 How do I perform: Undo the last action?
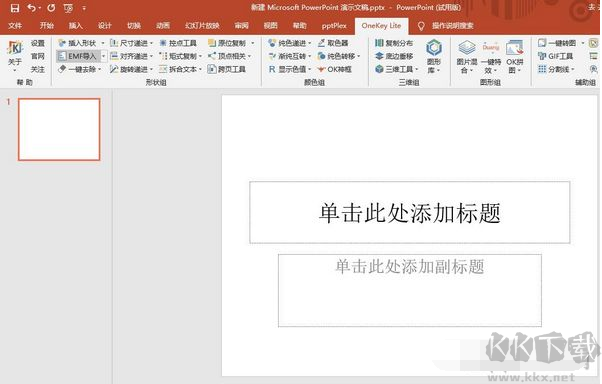[32, 8]
